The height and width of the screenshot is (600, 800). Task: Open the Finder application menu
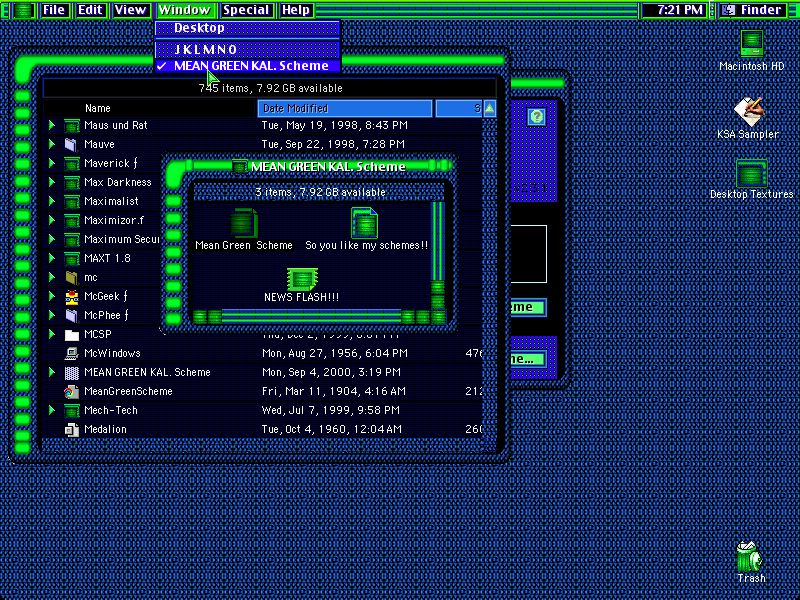coord(753,10)
